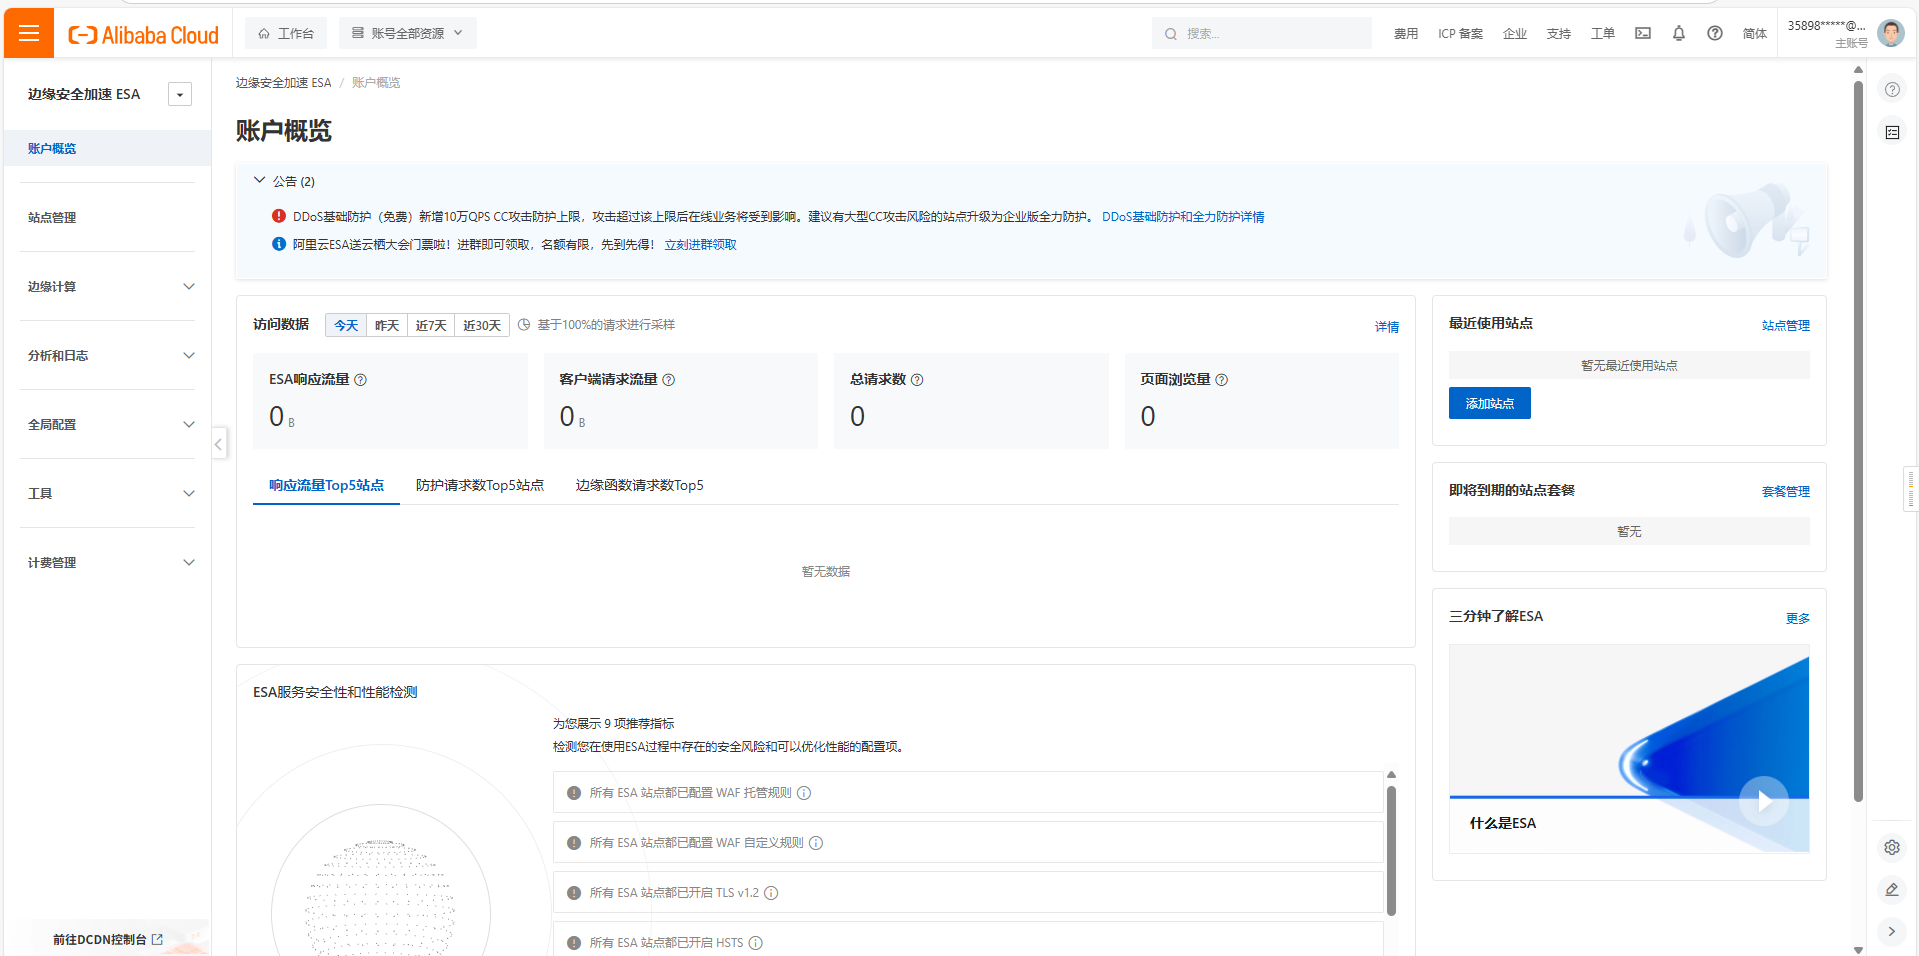Open the 账号全部资源 dropdown
The width and height of the screenshot is (1919, 956).
[407, 32]
